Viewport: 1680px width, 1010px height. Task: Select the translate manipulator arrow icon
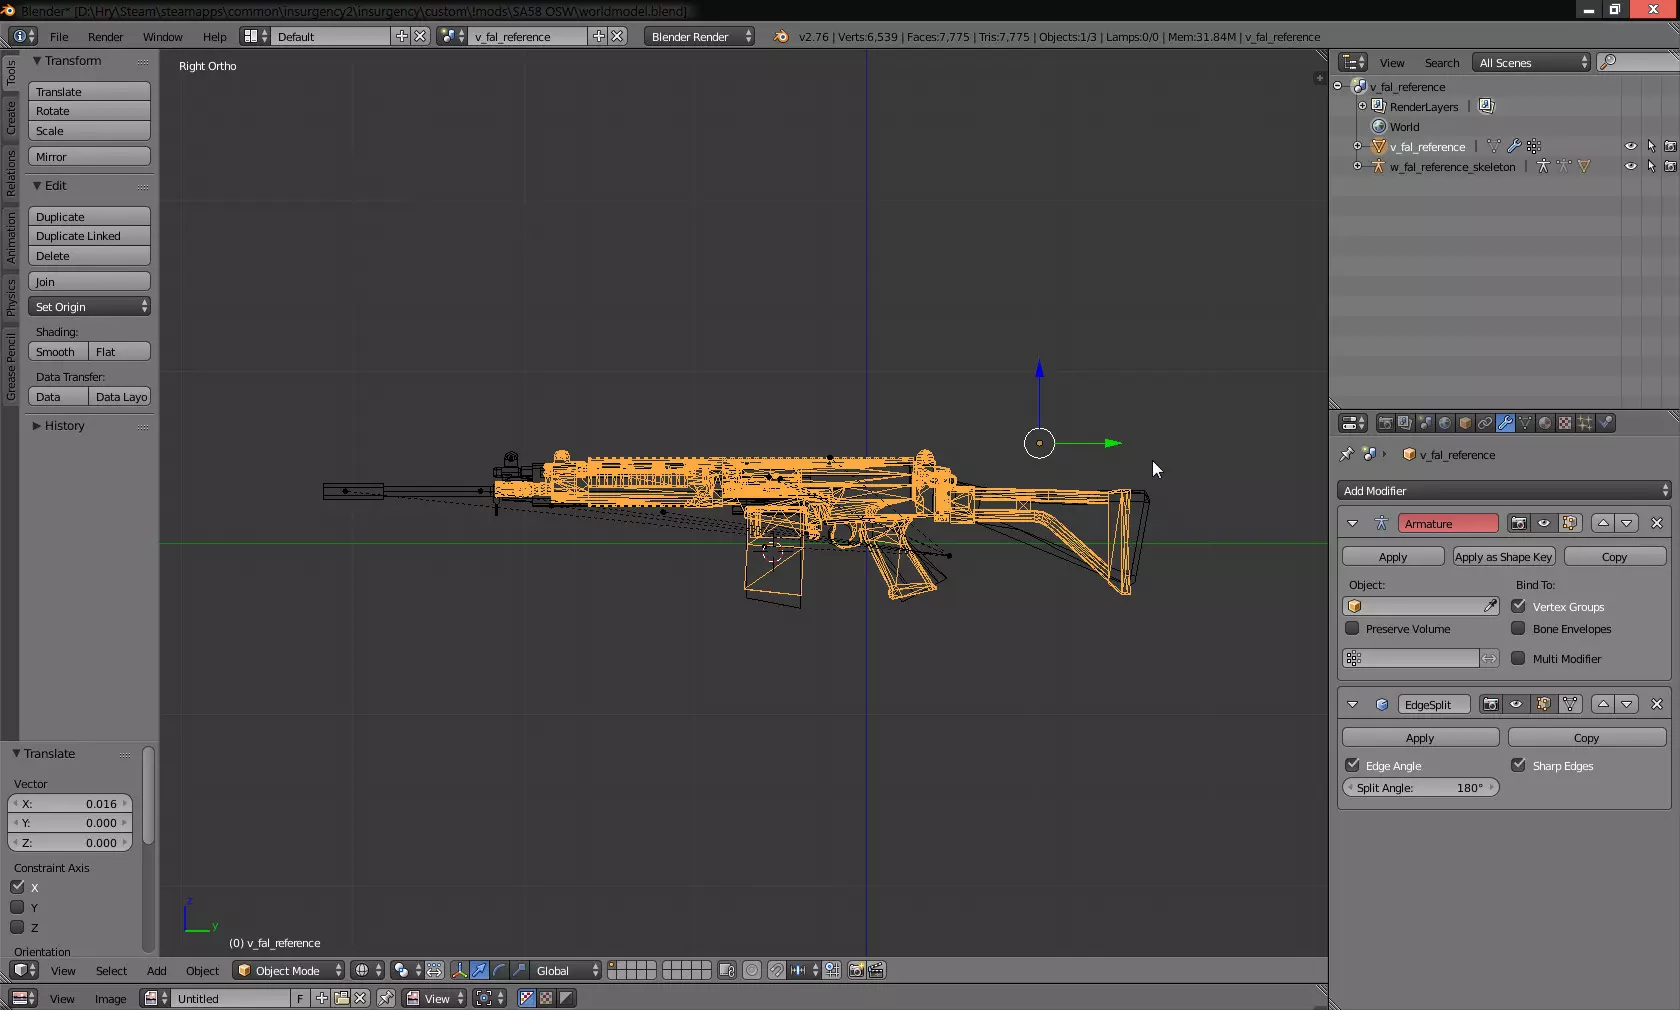tap(479, 970)
